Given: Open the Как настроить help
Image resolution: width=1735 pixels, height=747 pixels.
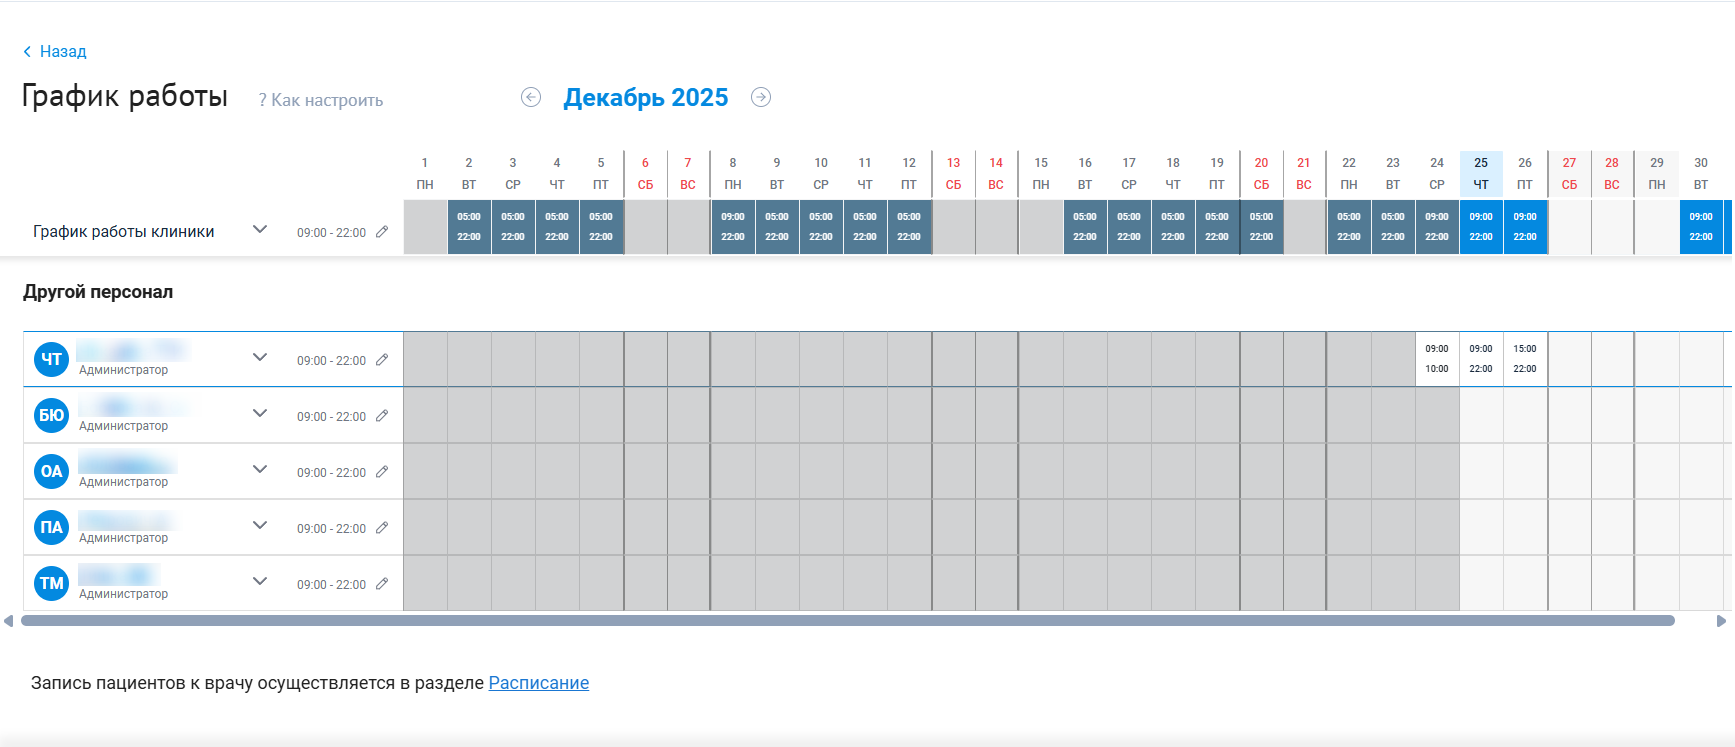Looking at the screenshot, I should tap(321, 100).
